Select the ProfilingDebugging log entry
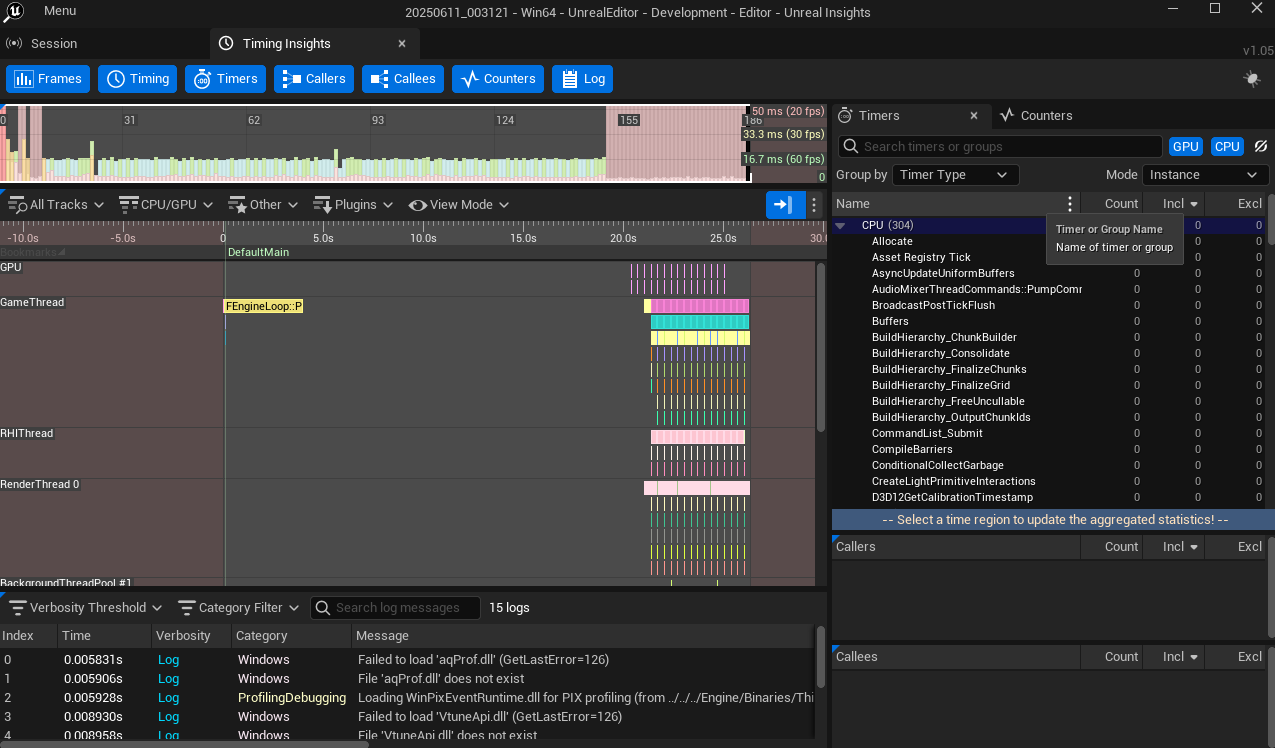1275x748 pixels. point(406,698)
